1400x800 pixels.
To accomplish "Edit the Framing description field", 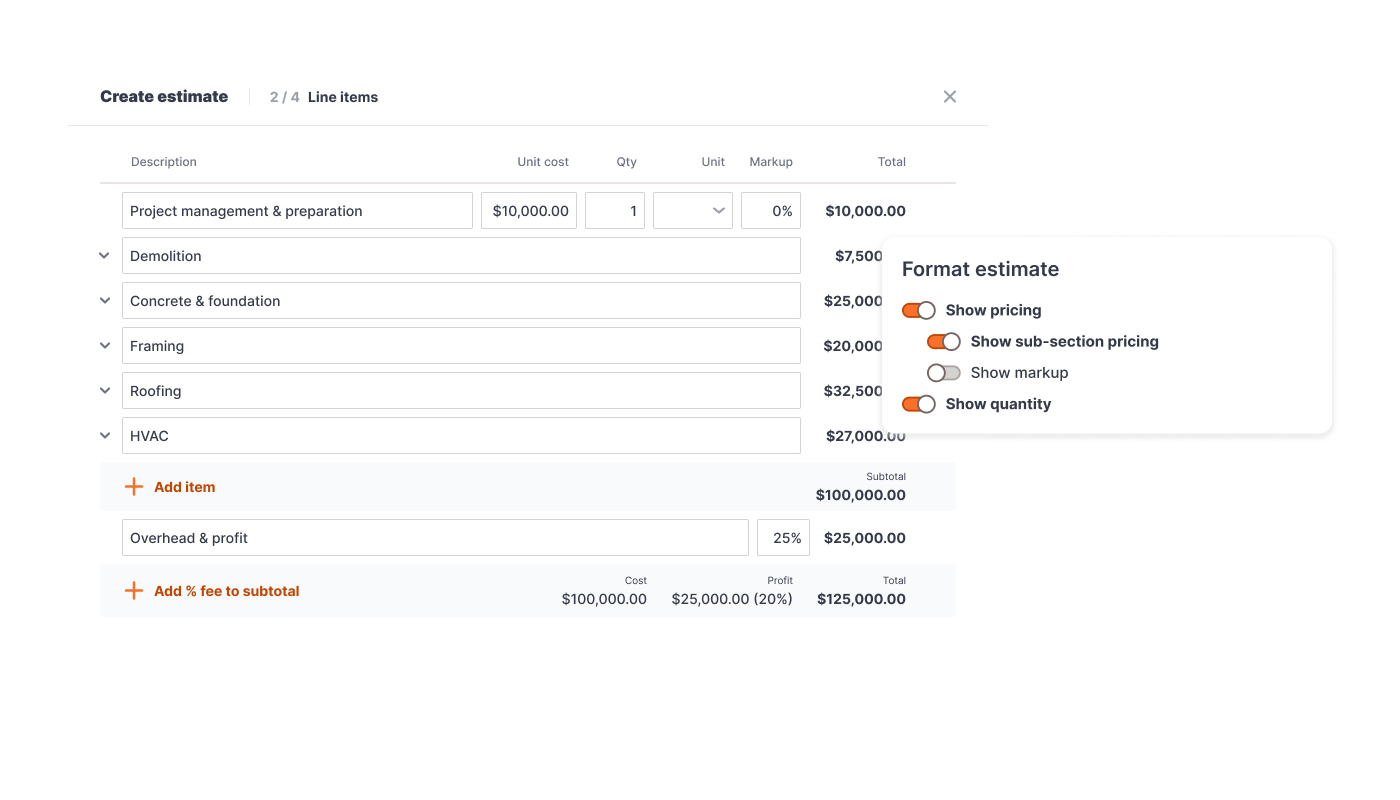I will pos(461,346).
